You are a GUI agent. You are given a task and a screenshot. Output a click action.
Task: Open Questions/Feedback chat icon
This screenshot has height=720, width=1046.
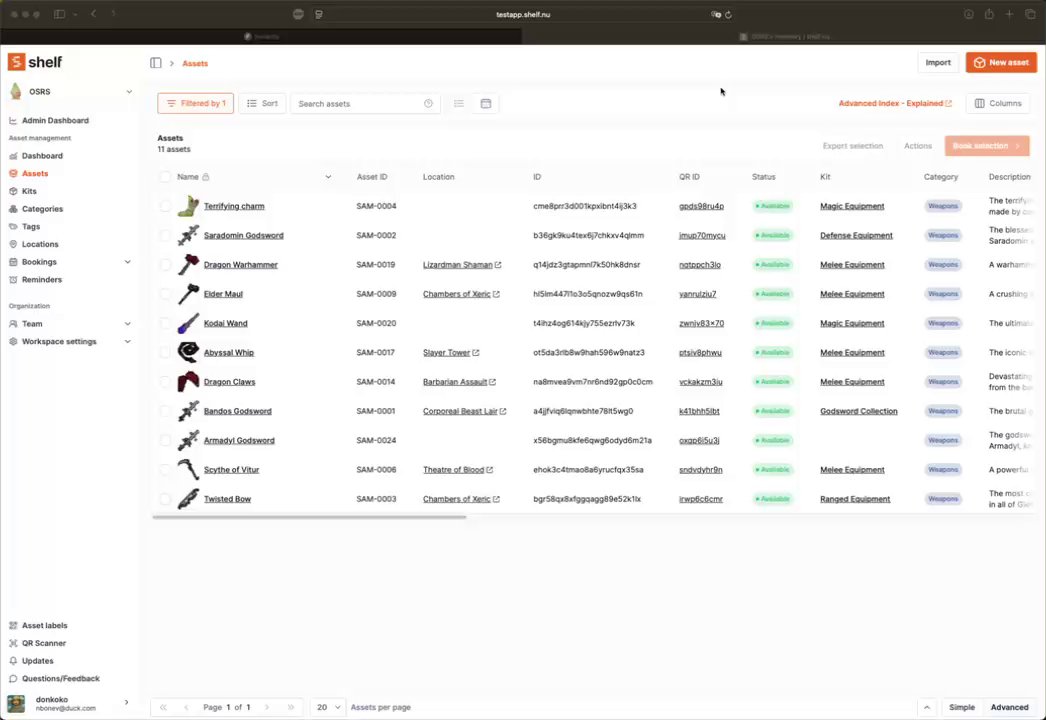tap(13, 679)
